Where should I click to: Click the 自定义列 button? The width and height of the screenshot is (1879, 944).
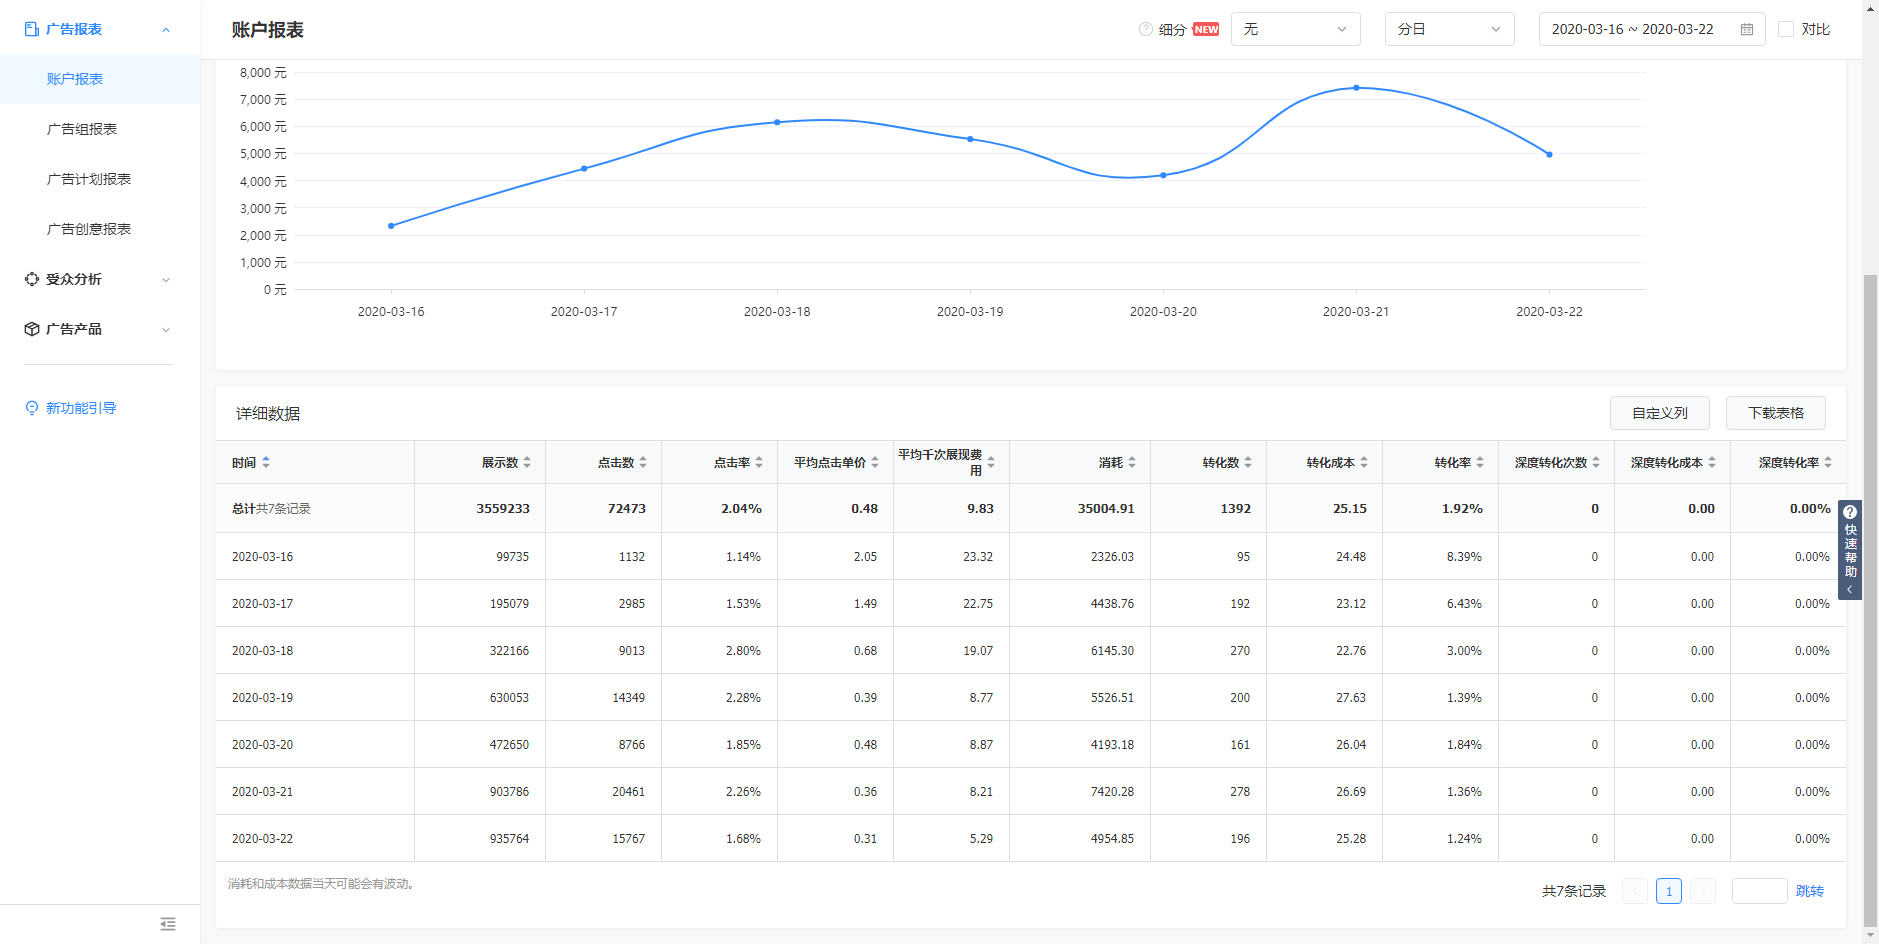tap(1659, 413)
